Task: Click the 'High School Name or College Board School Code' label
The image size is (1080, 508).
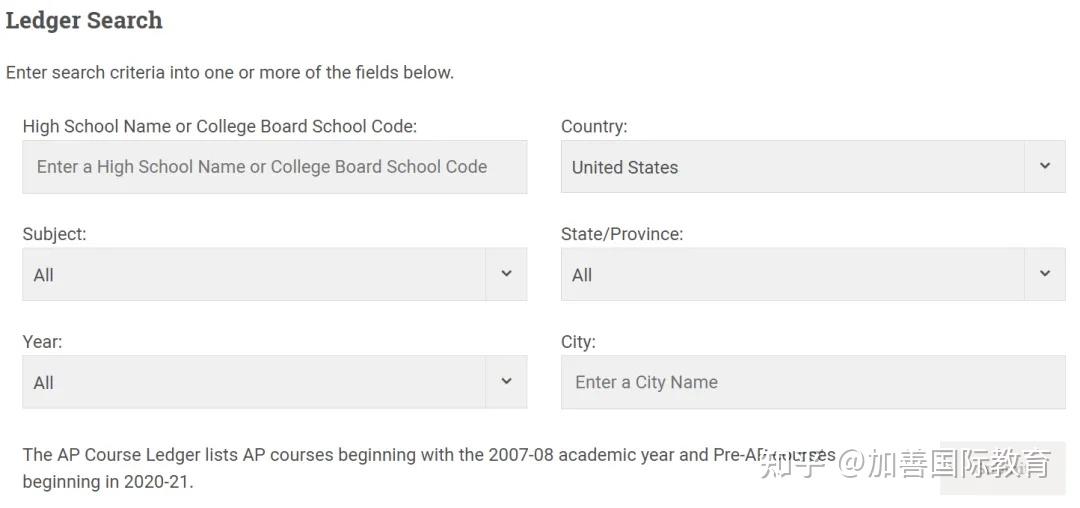Action: point(219,126)
